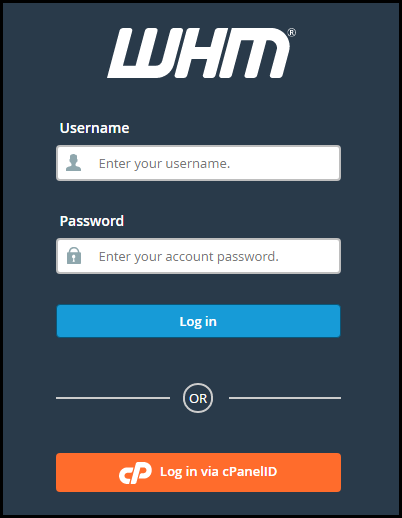Click the registered trademark symbol beside WHM

click(291, 33)
